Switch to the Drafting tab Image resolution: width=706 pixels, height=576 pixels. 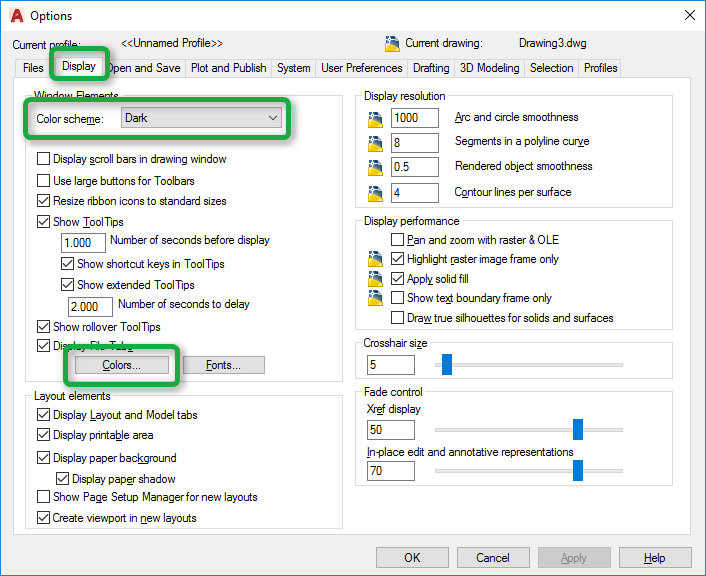431,68
